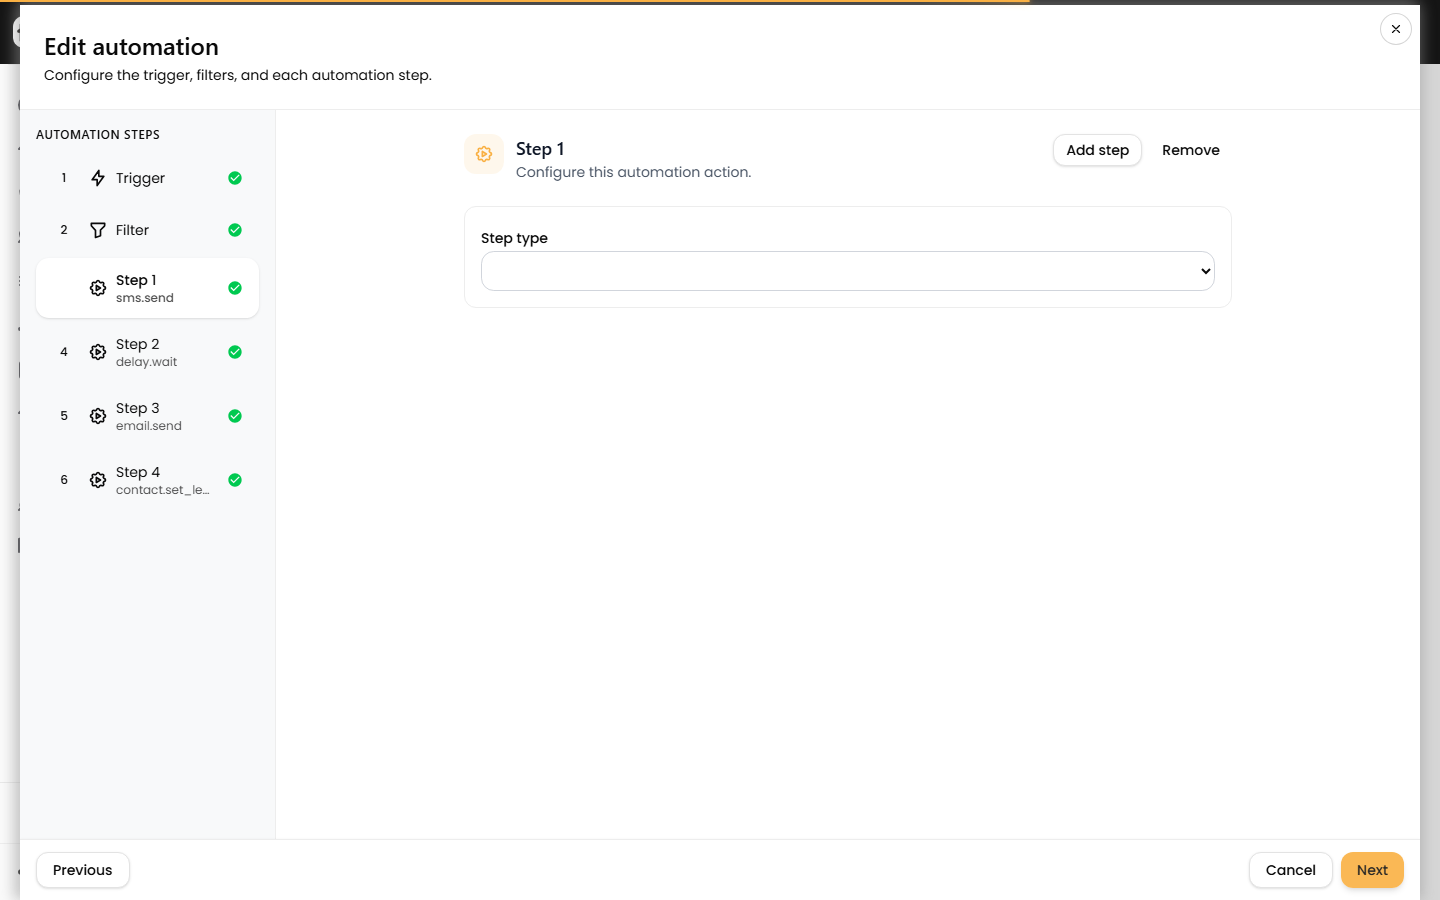Screen dimensions: 1440x900
Task: Click the Filter funnel icon
Action: pyautogui.click(x=98, y=230)
